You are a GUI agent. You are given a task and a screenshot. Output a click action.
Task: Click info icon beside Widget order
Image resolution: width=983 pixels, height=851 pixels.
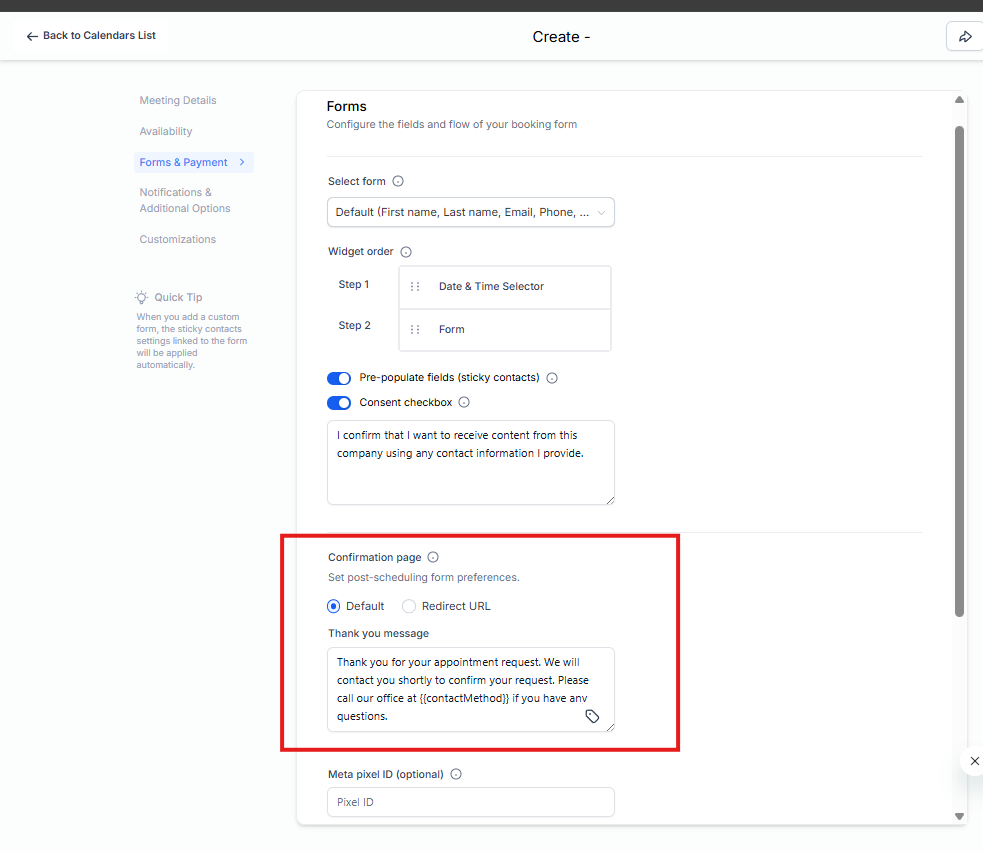[406, 252]
